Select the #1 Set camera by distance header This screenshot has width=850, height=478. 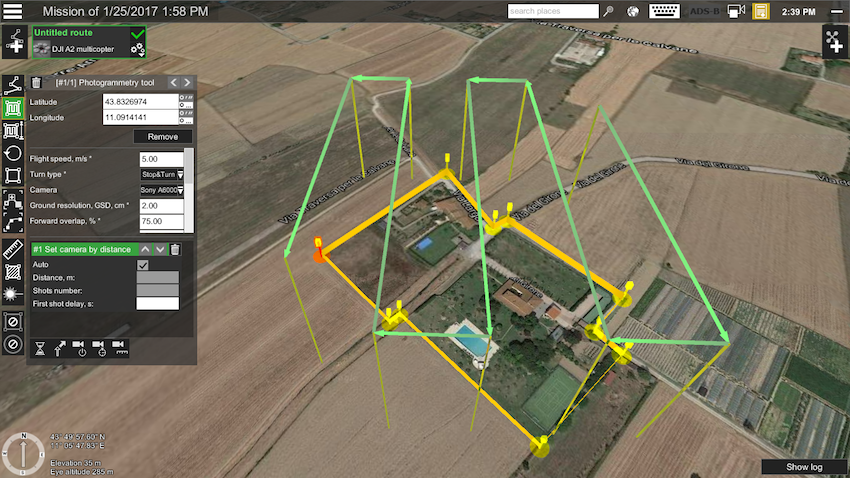pyautogui.click(x=84, y=249)
